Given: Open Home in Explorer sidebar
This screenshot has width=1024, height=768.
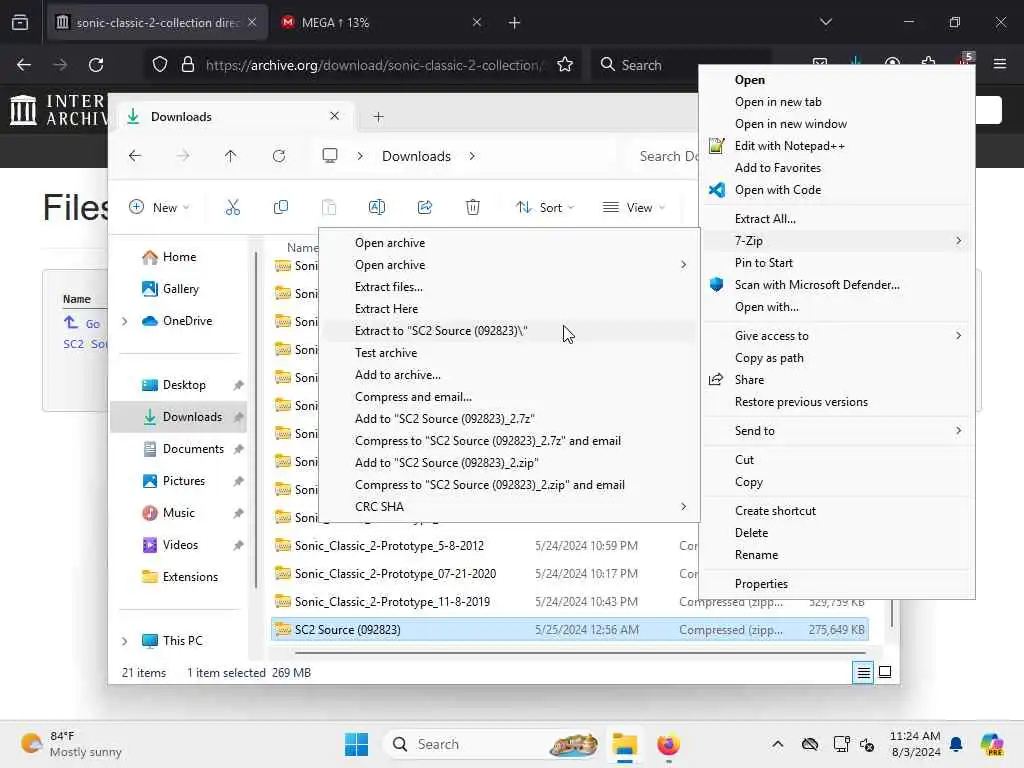Looking at the screenshot, I should tap(178, 257).
